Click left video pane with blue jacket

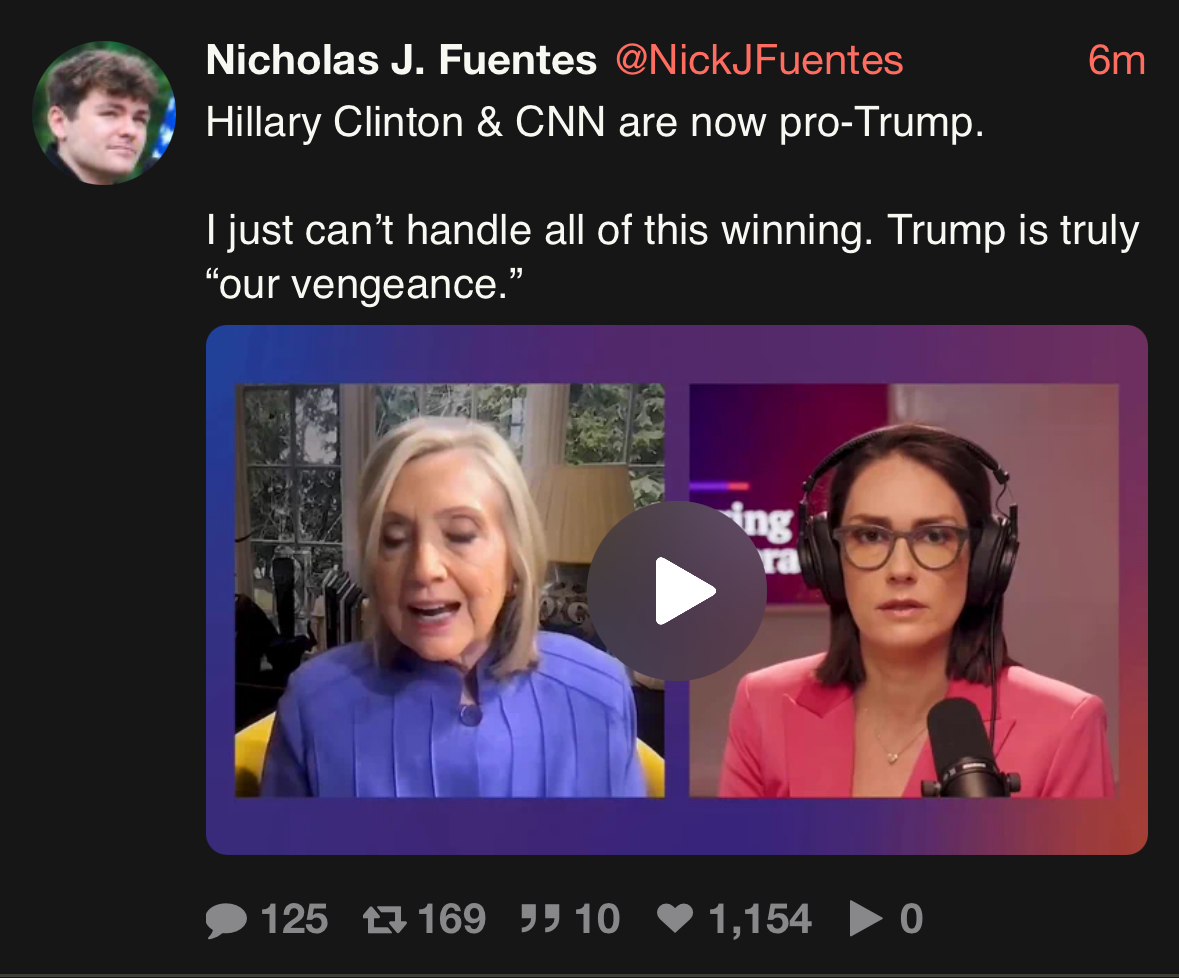click(450, 591)
